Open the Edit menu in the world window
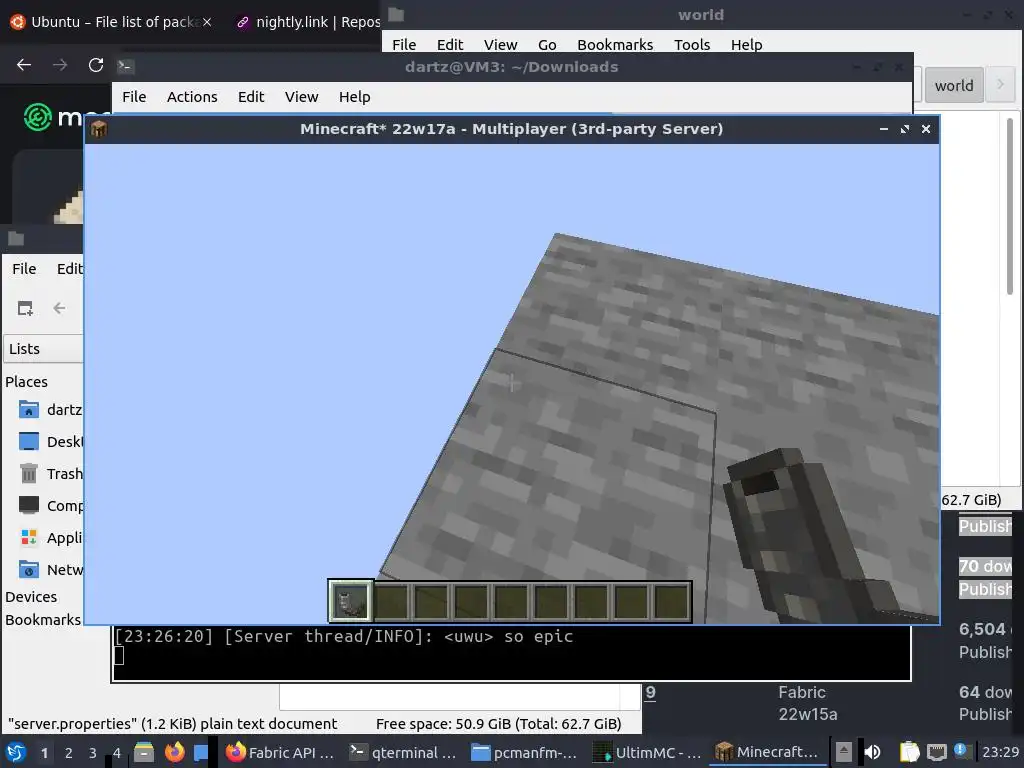 450,44
